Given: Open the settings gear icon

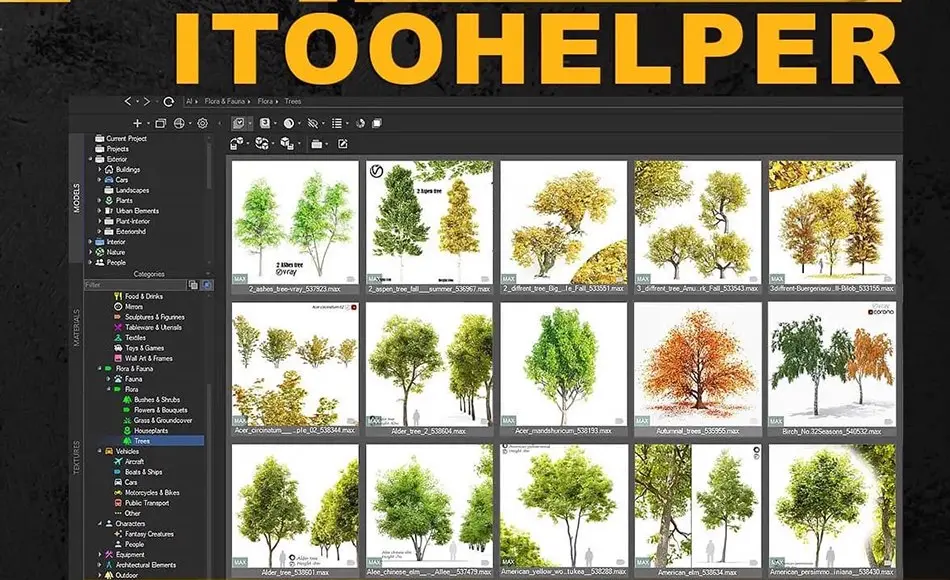Looking at the screenshot, I should pos(202,123).
